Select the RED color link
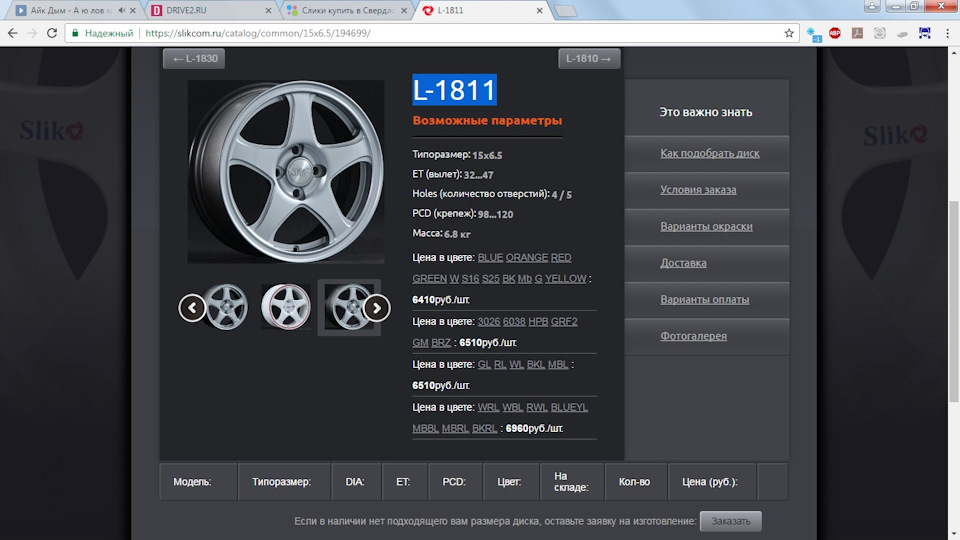Viewport: 960px width, 540px height. coord(561,258)
